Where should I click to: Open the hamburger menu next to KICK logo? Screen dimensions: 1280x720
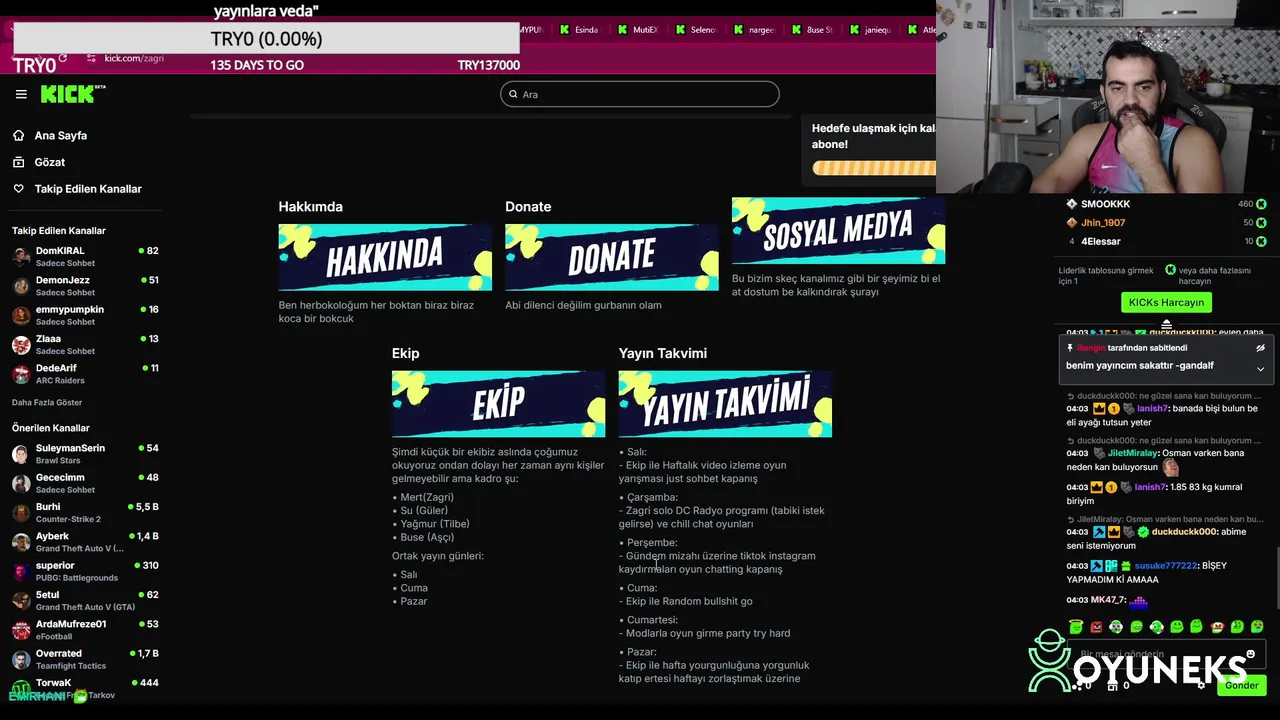(x=21, y=94)
